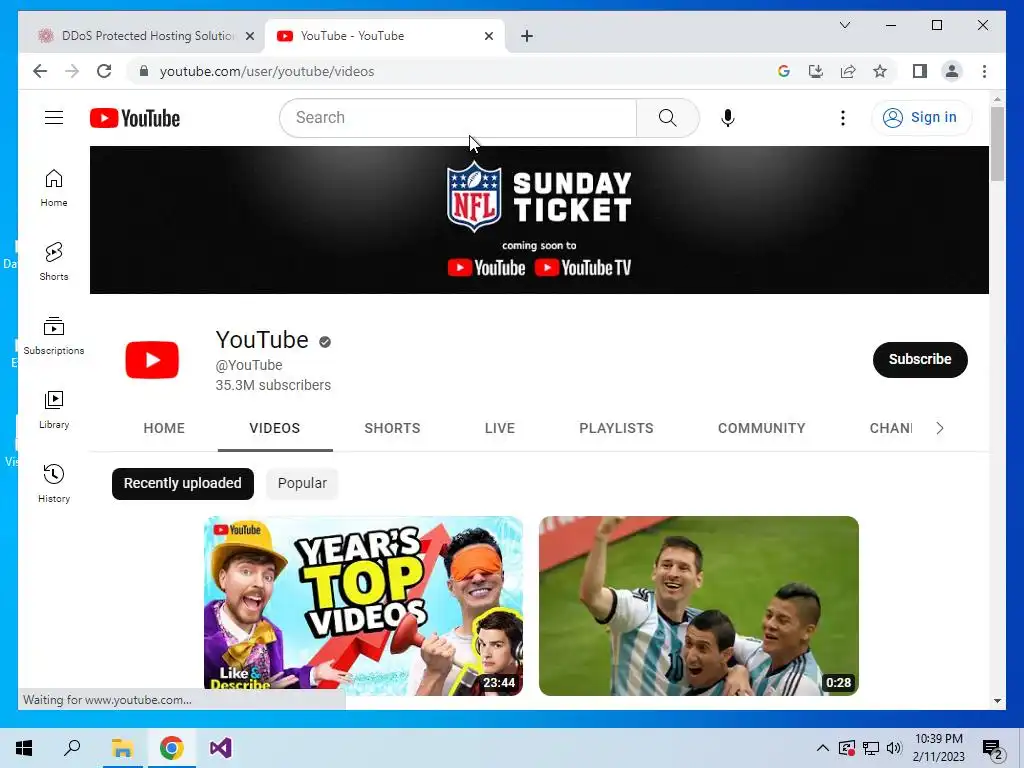Click the YouTube logo in header
This screenshot has width=1024, height=768.
coord(135,118)
